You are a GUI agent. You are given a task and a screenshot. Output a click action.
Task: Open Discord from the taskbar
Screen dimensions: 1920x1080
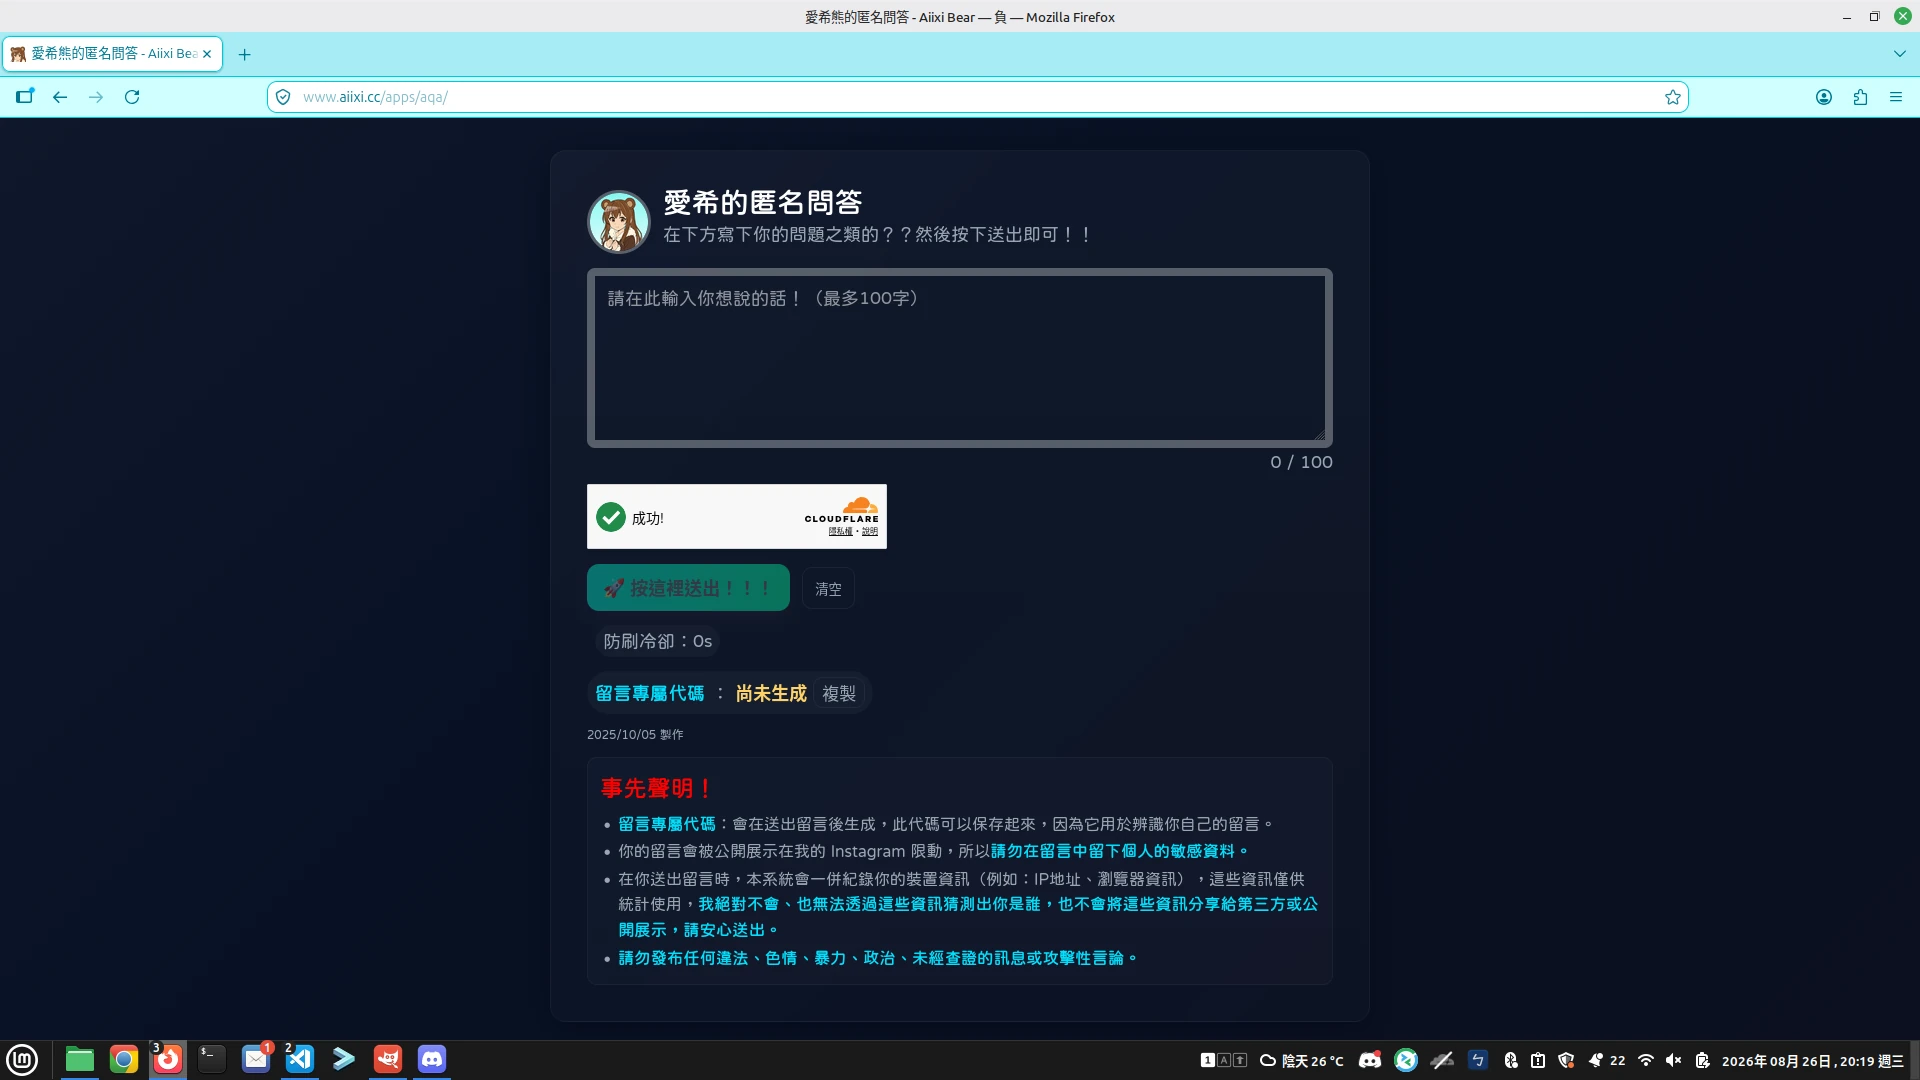[x=432, y=1059]
